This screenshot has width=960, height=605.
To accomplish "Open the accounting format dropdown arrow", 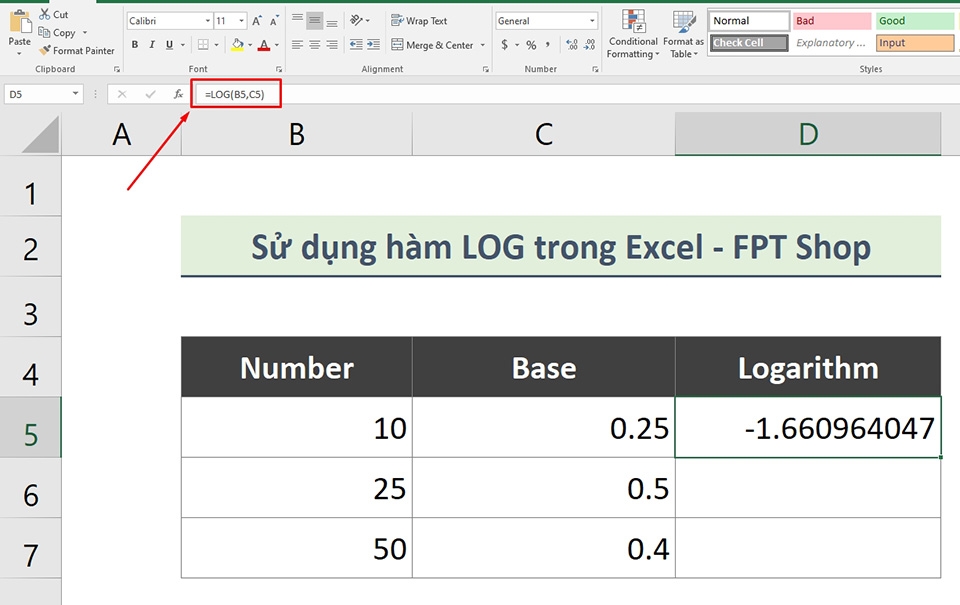I will click(517, 45).
